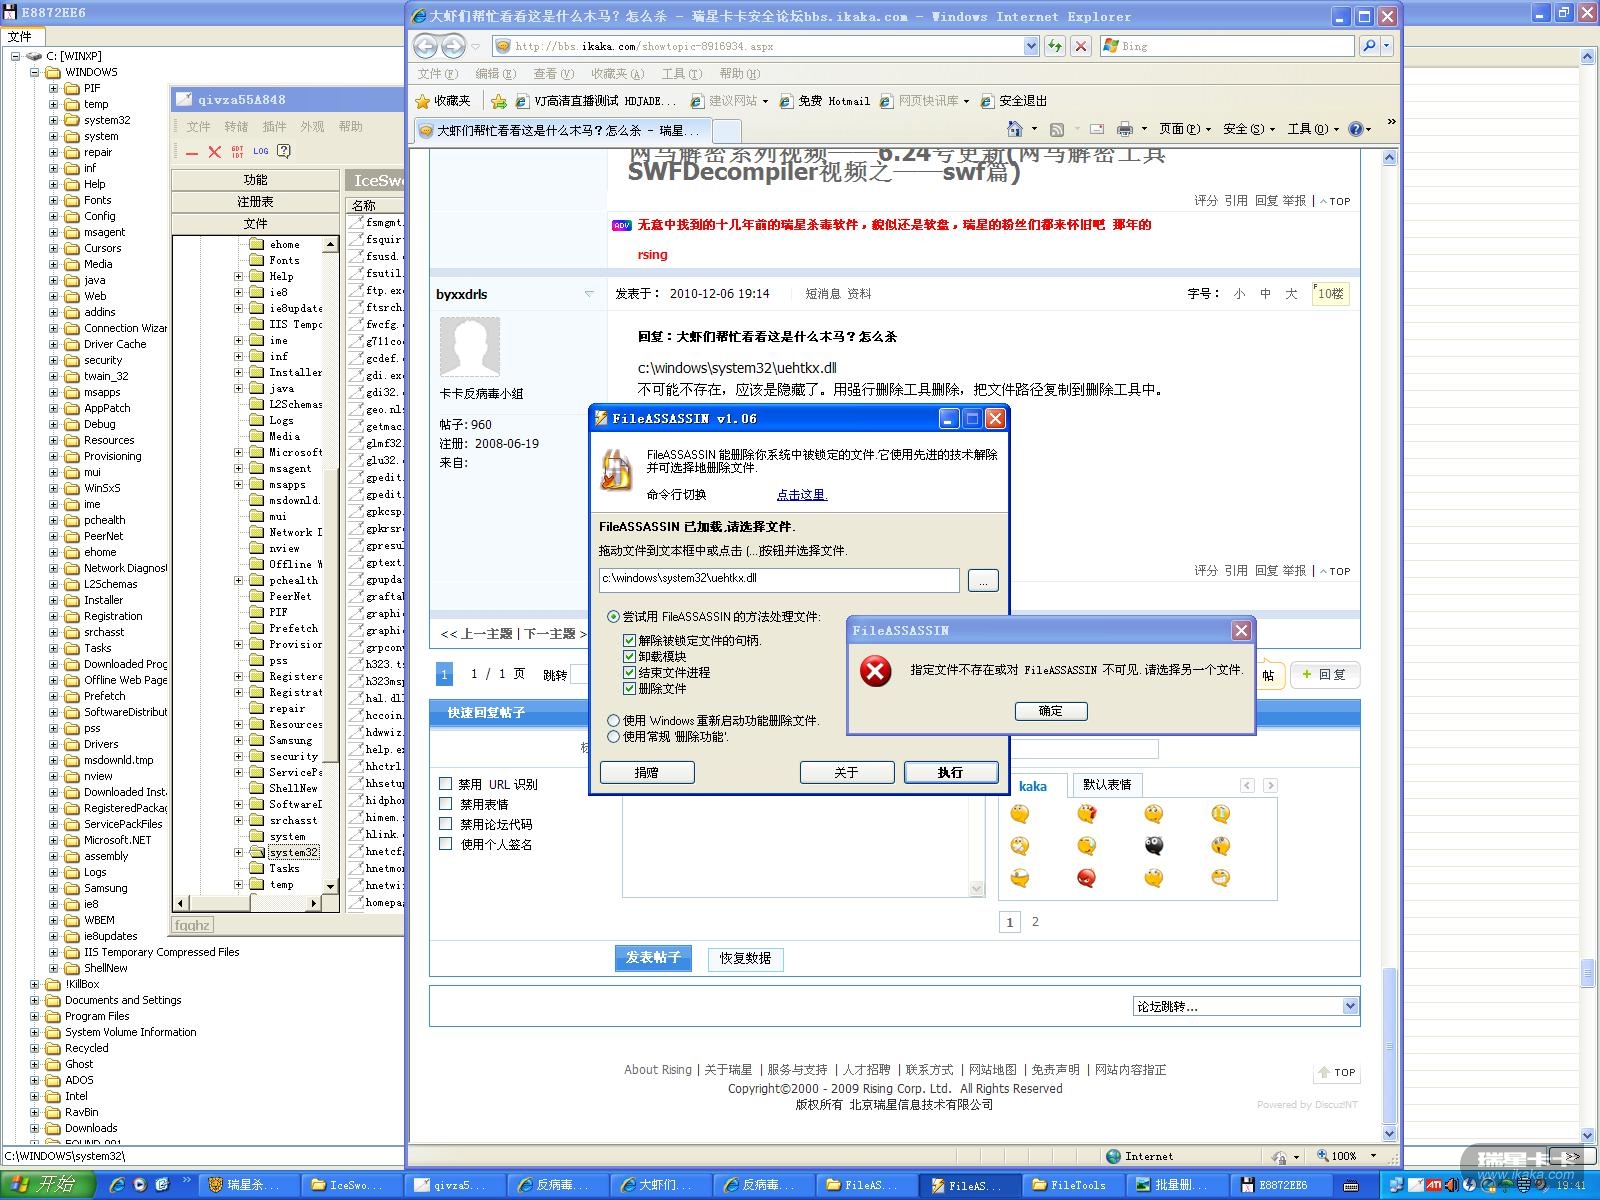Screen dimensions: 1600x1200
Task: Click the IE quick launch icon on taskbar
Action: coord(117,1185)
